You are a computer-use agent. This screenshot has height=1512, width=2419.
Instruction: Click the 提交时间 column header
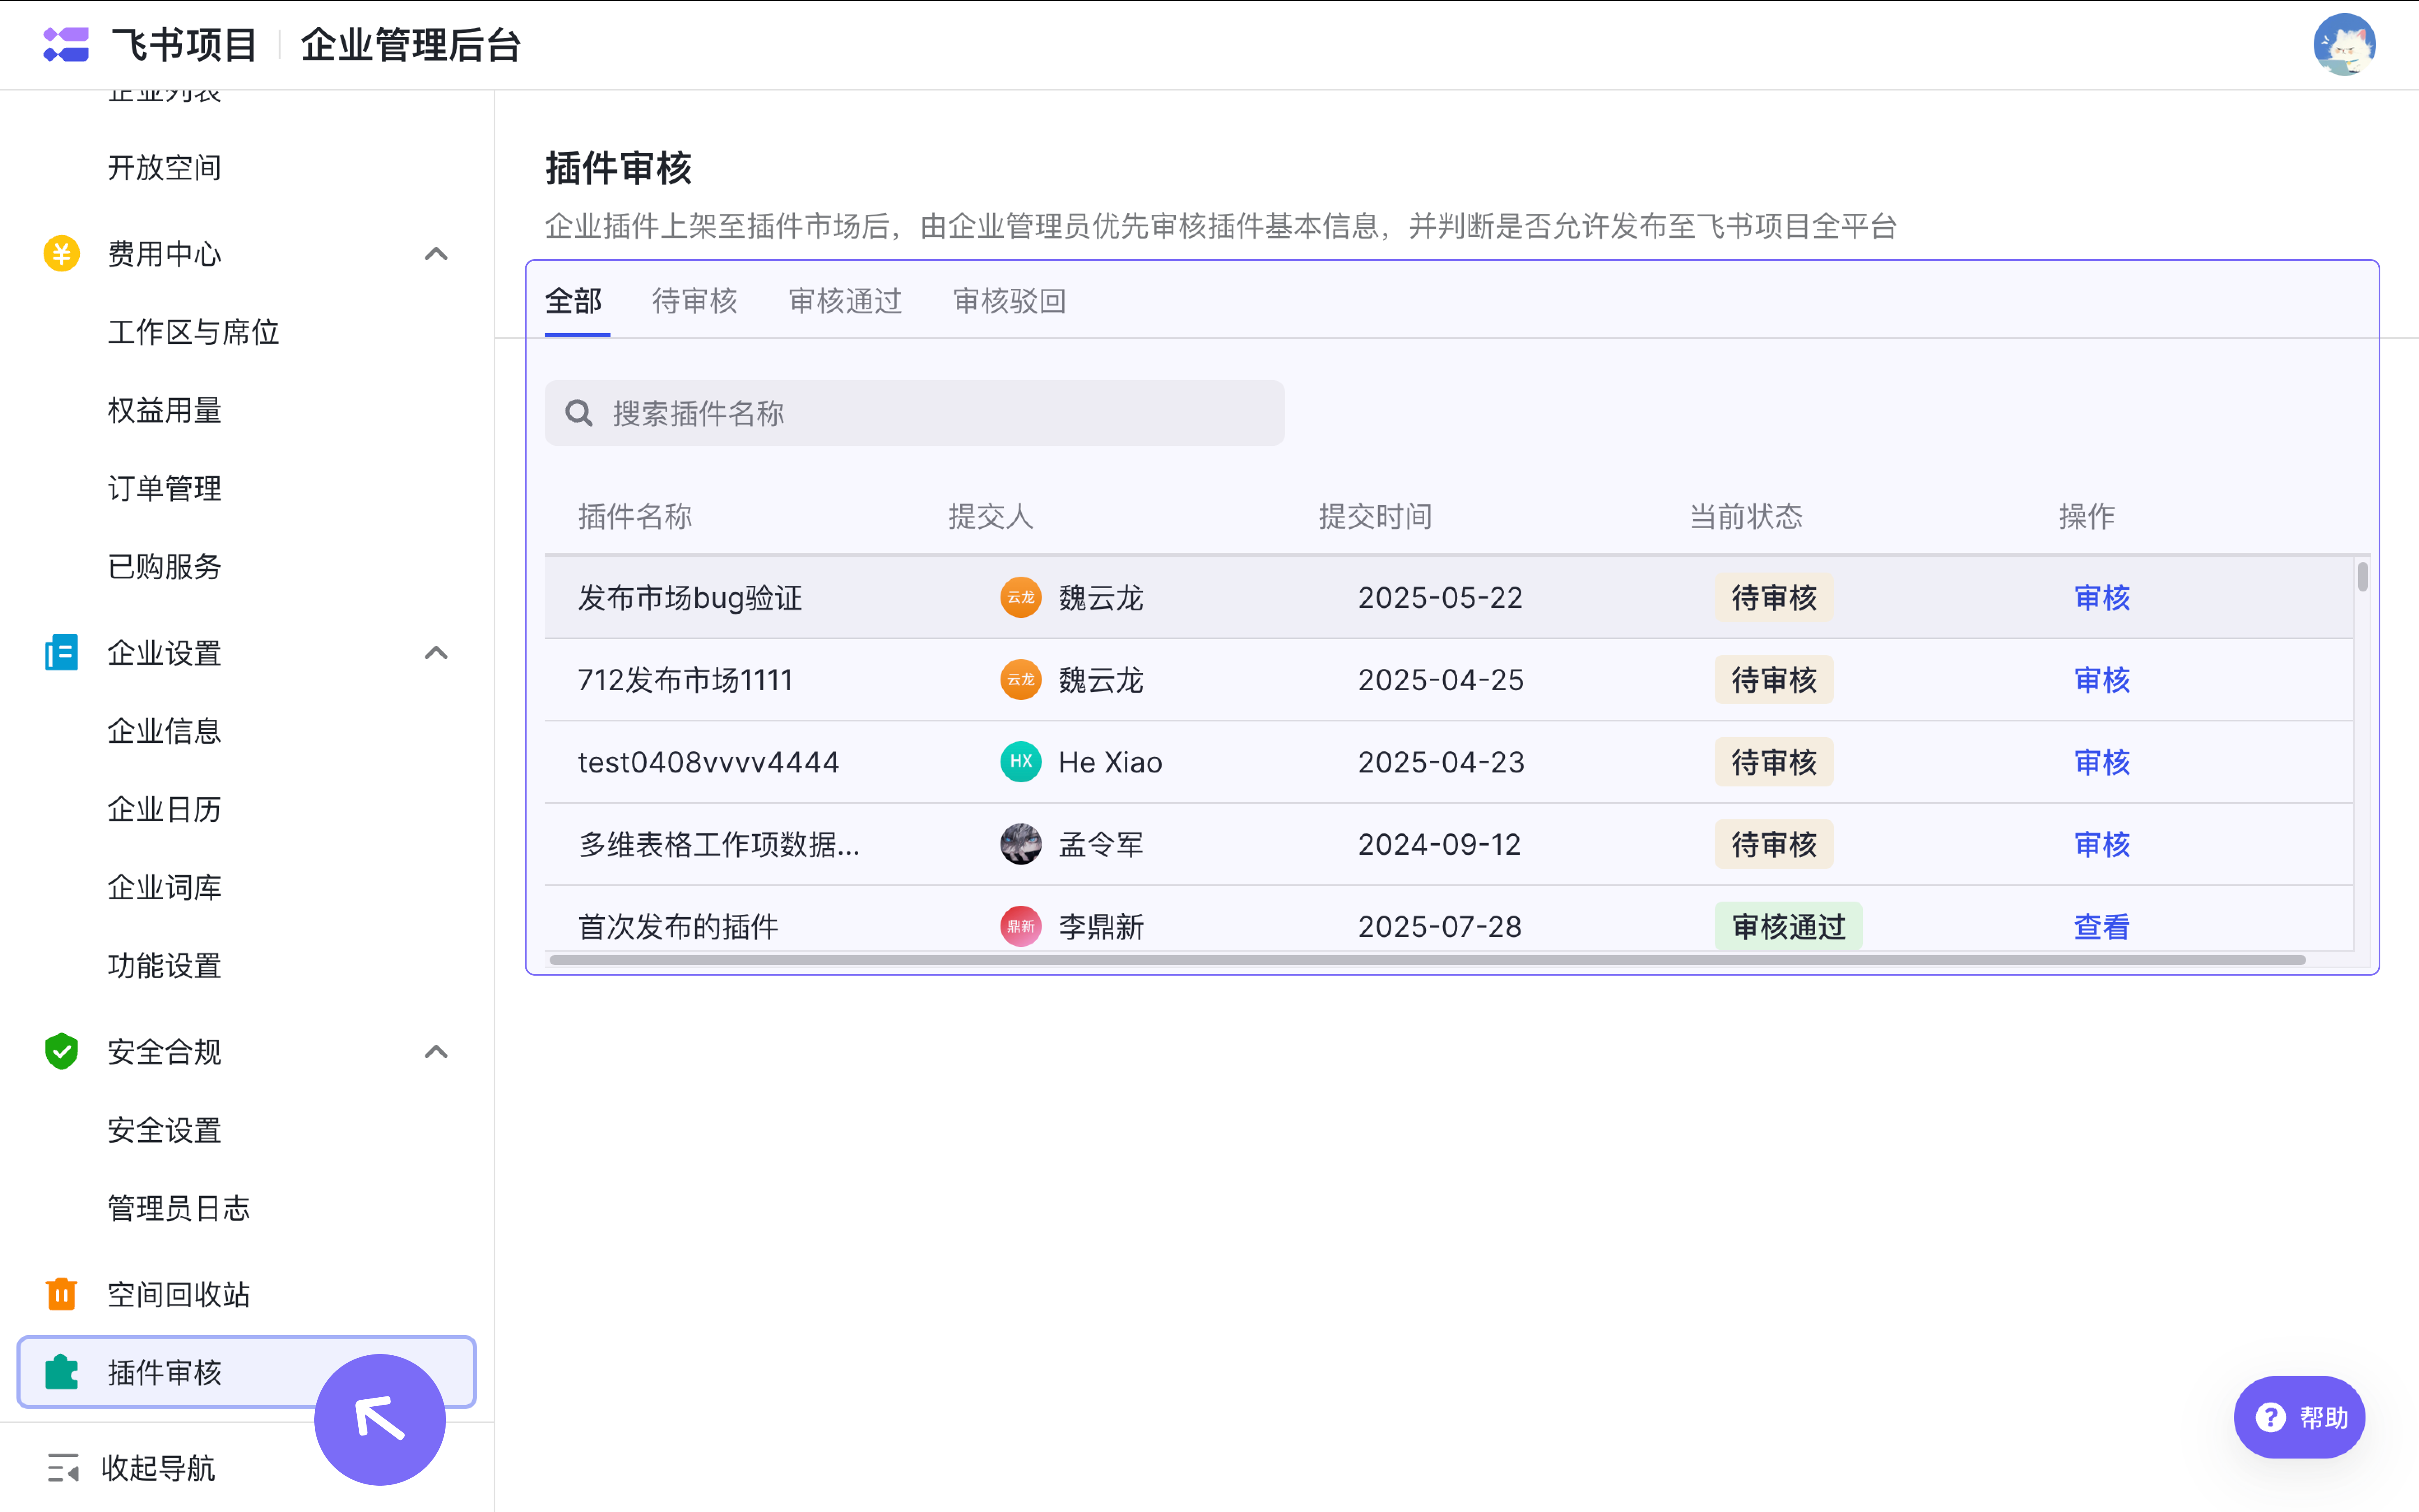click(x=1375, y=516)
